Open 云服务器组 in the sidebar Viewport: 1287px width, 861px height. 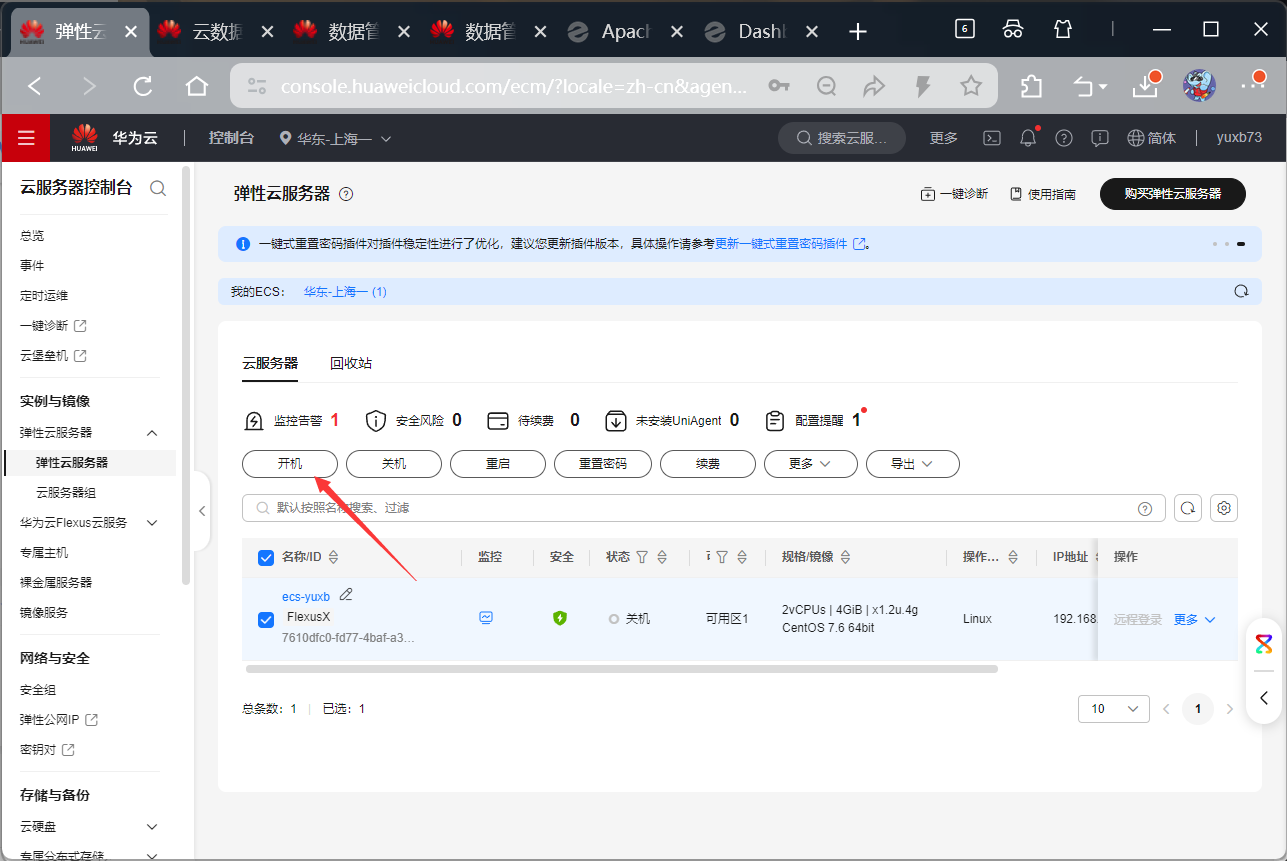click(x=66, y=493)
